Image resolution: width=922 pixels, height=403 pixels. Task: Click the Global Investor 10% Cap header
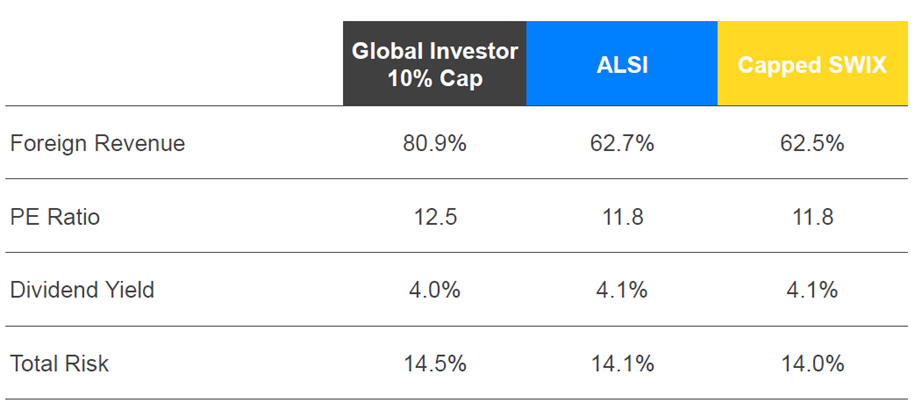pos(434,64)
